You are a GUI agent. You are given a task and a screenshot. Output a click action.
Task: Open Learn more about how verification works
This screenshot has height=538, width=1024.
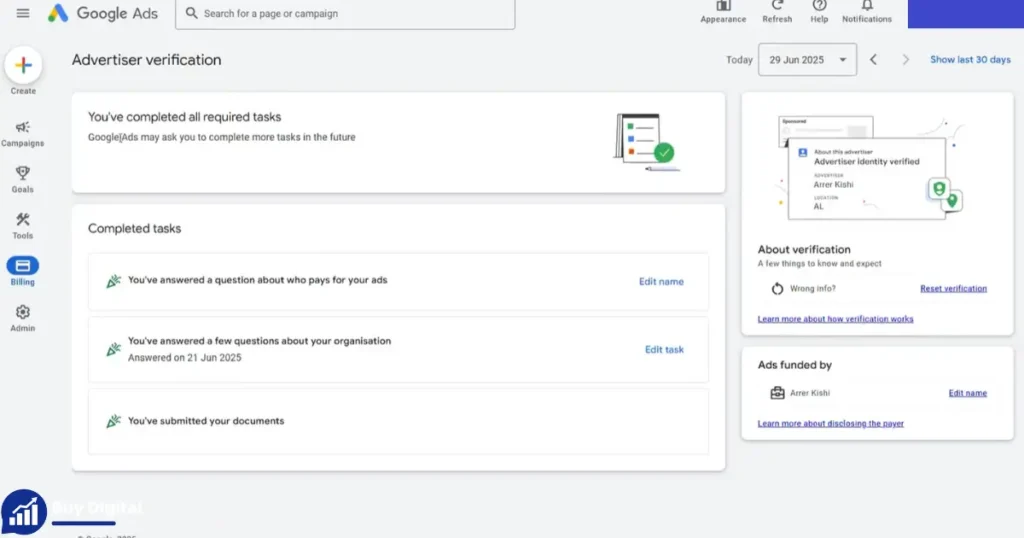pos(835,319)
